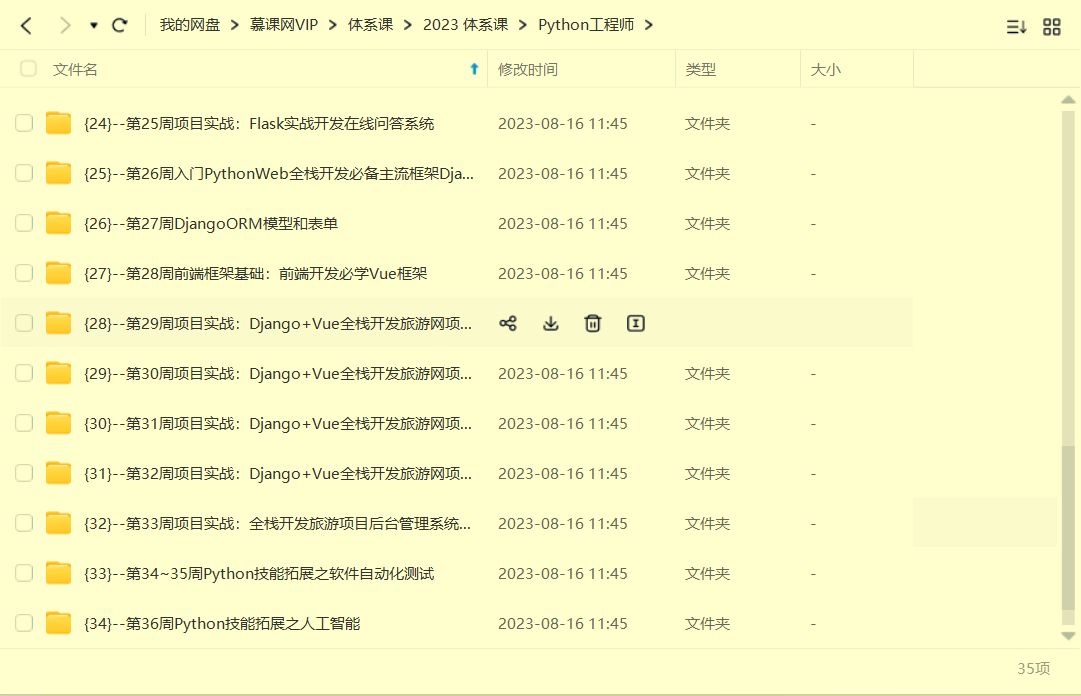Check the box for {34} 第36周 folder
1081x696 pixels.
(x=24, y=623)
